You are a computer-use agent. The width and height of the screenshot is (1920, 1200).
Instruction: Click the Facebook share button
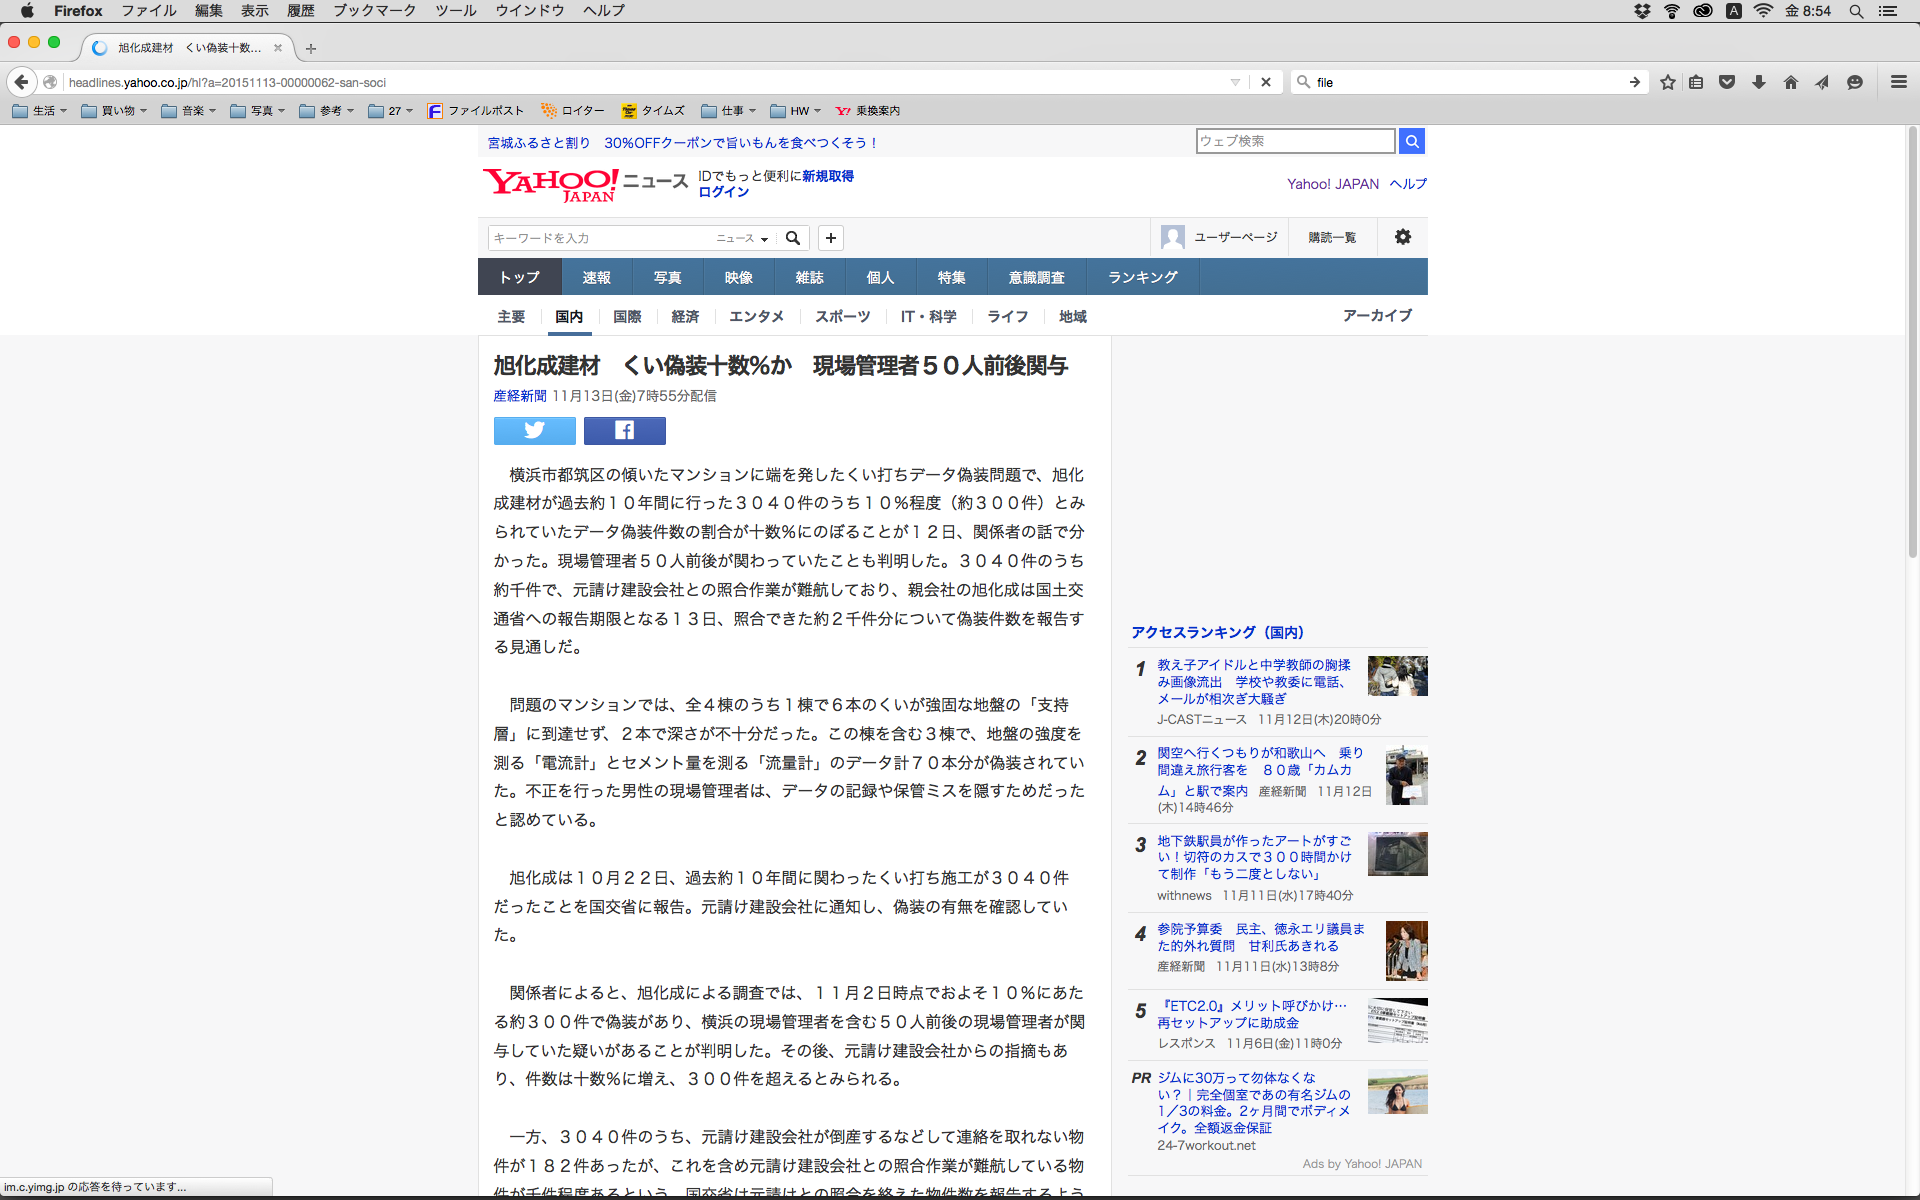[x=624, y=430]
